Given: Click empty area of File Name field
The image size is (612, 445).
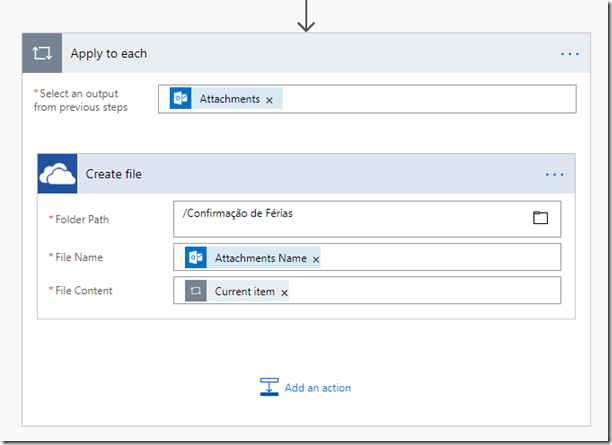Looking at the screenshot, I should coord(440,258).
